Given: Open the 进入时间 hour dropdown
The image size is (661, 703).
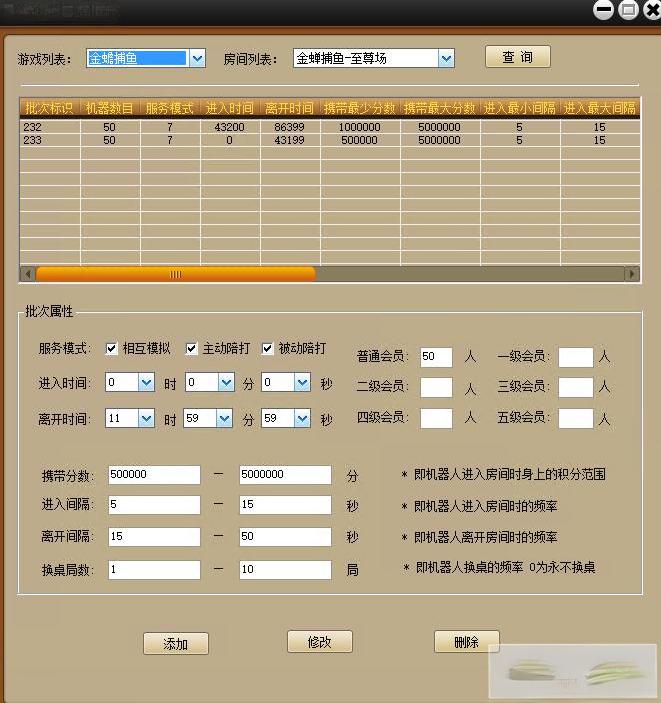Looking at the screenshot, I should (x=146, y=383).
